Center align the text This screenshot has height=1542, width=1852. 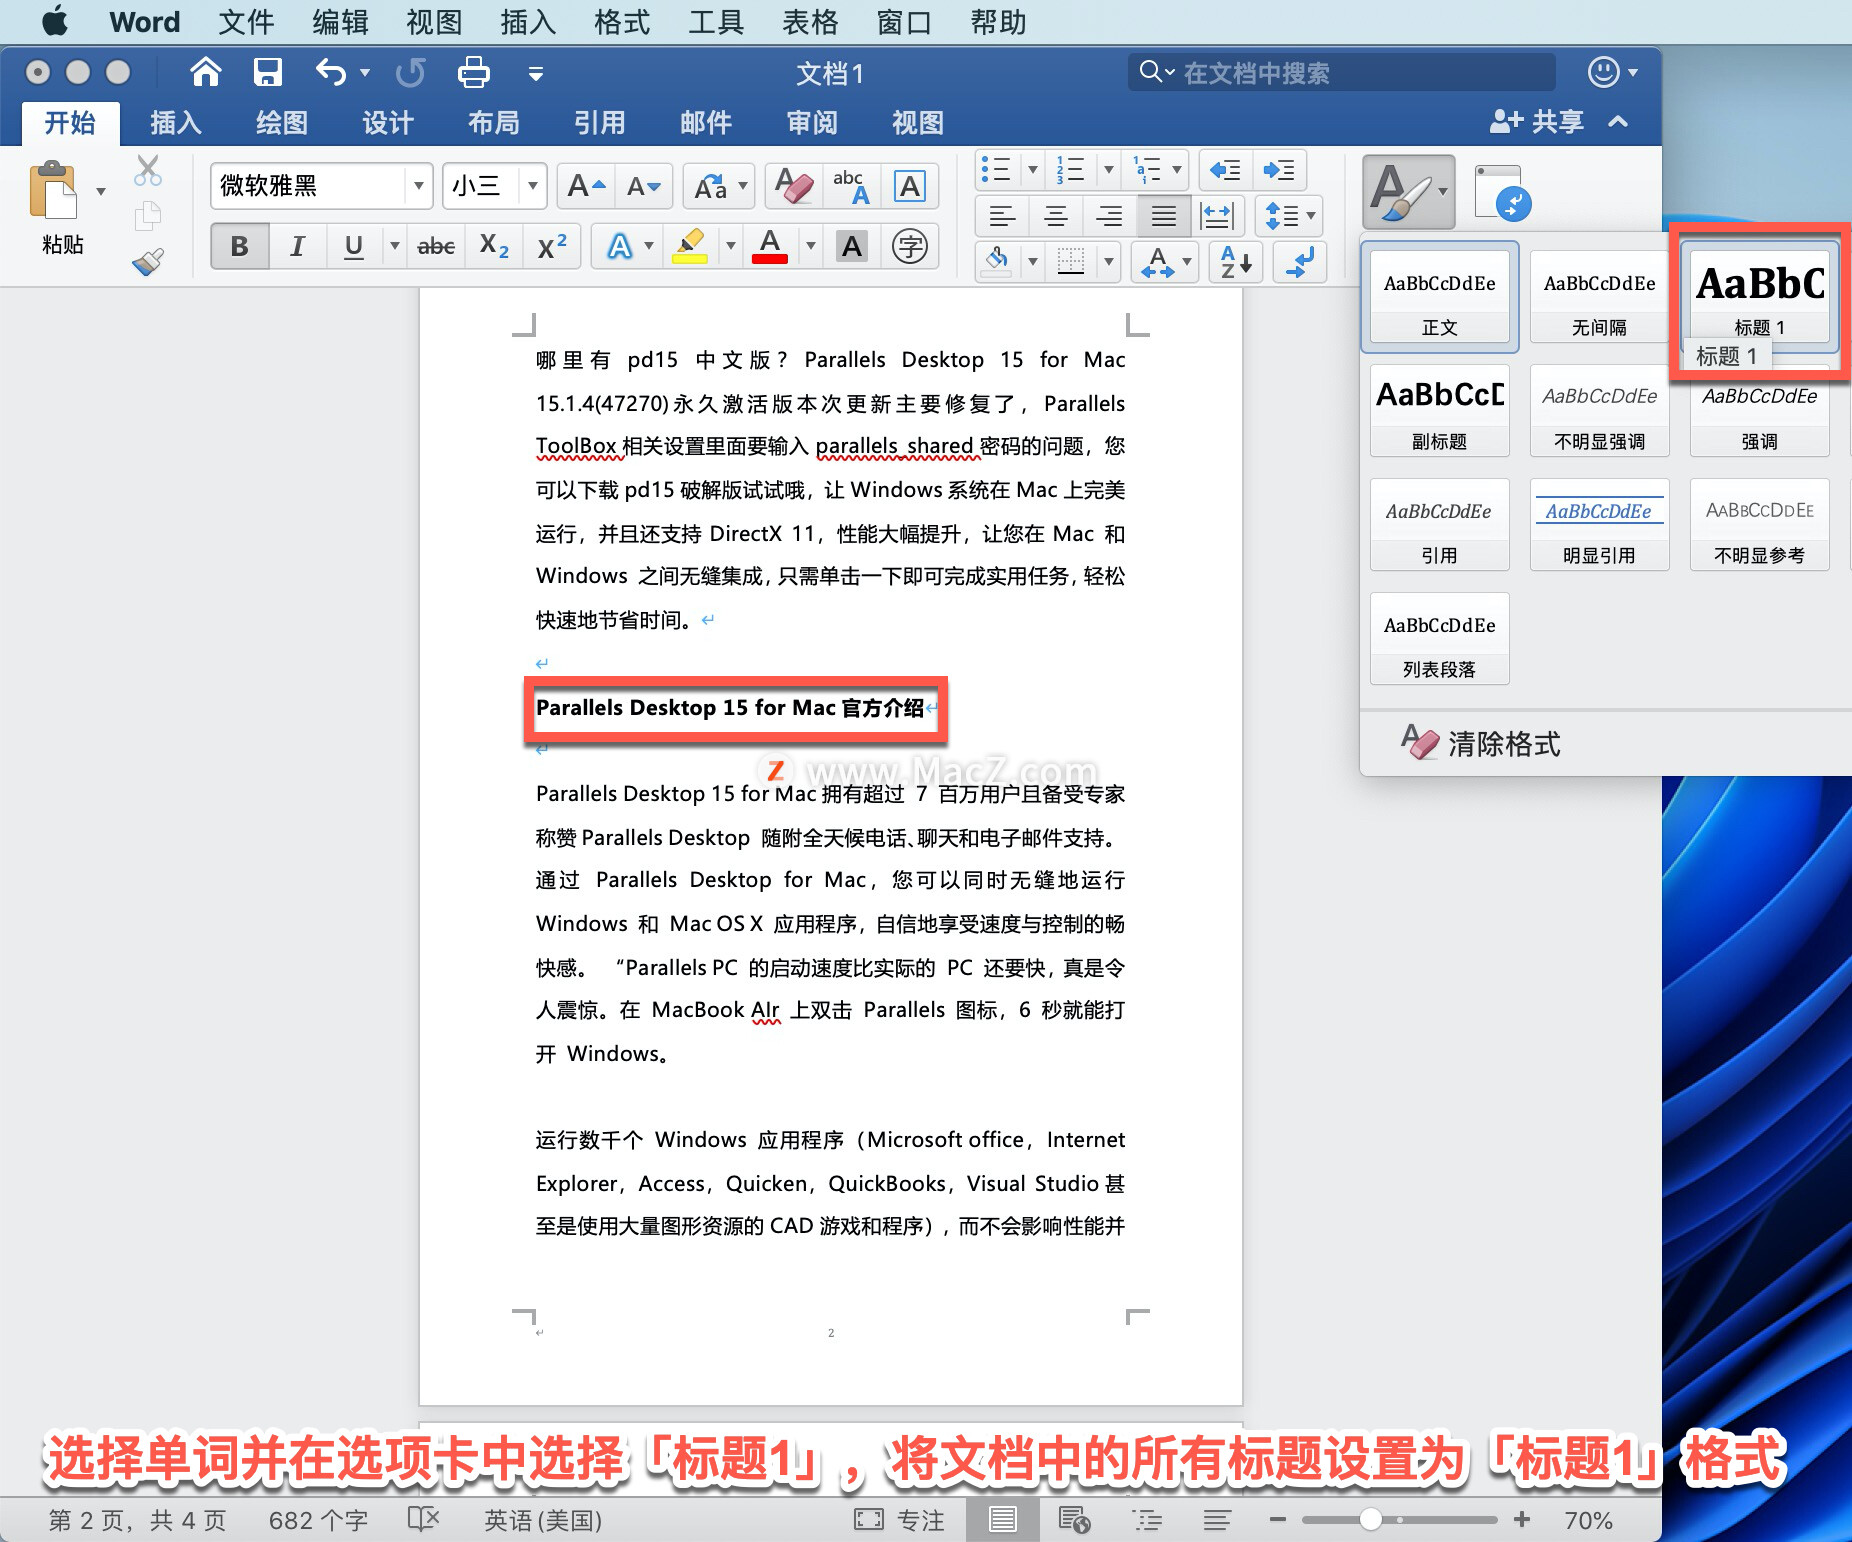coord(1056,215)
